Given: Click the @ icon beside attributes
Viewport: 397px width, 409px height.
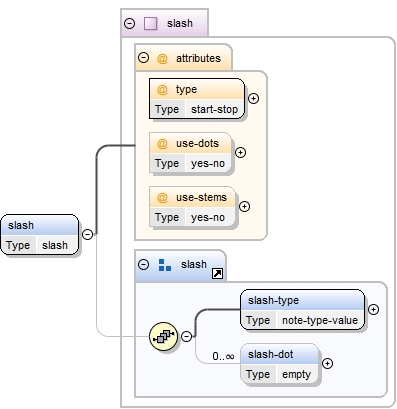Looking at the screenshot, I should 162,59.
